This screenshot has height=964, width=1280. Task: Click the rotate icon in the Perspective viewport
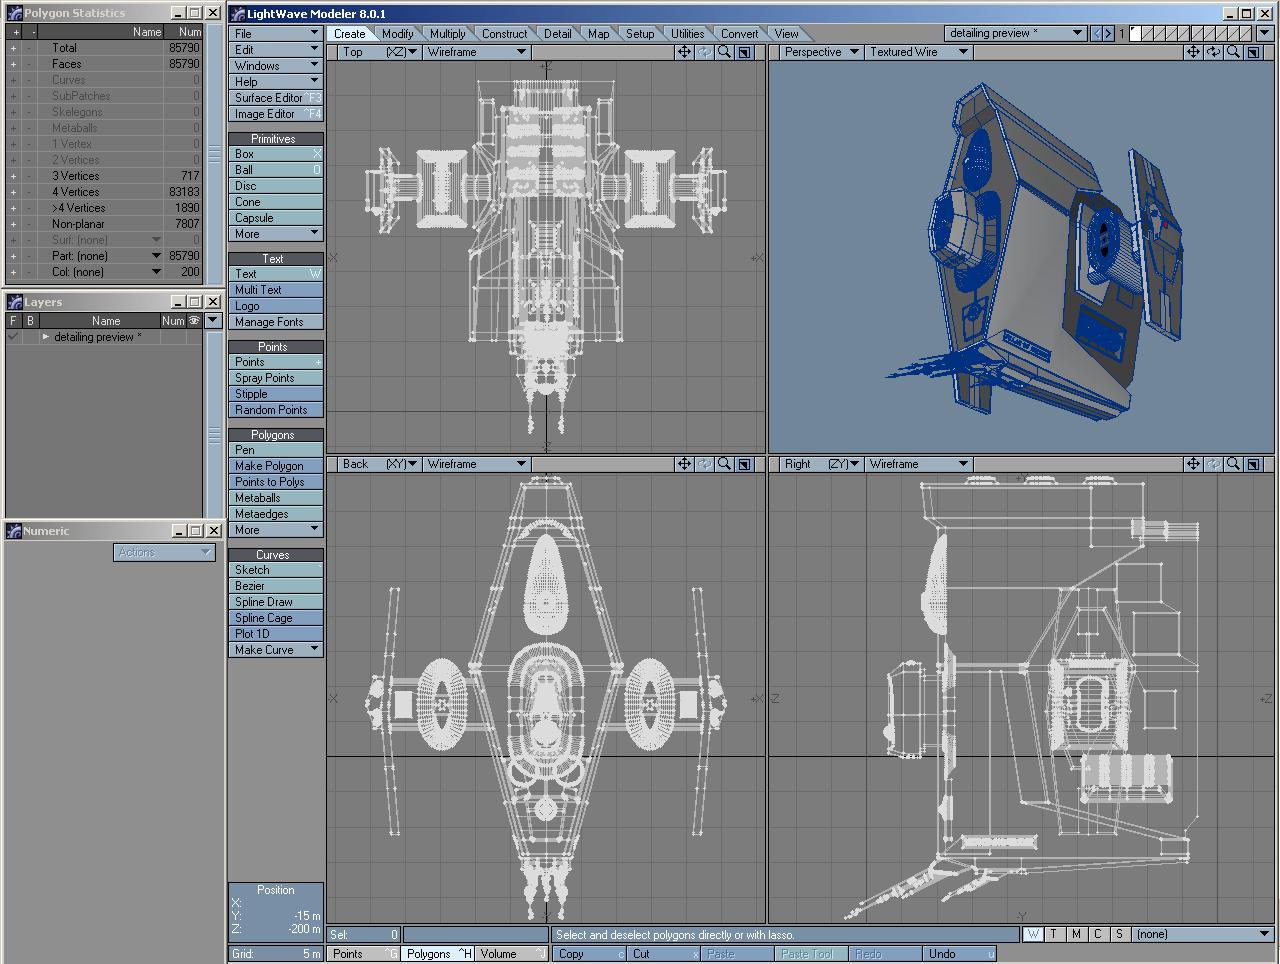click(1213, 52)
